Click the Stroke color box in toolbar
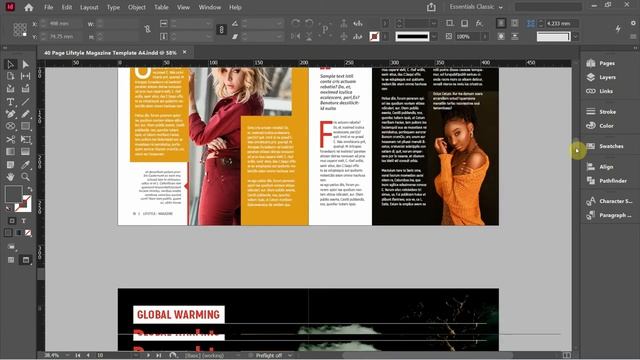640x360 pixels. point(23,204)
